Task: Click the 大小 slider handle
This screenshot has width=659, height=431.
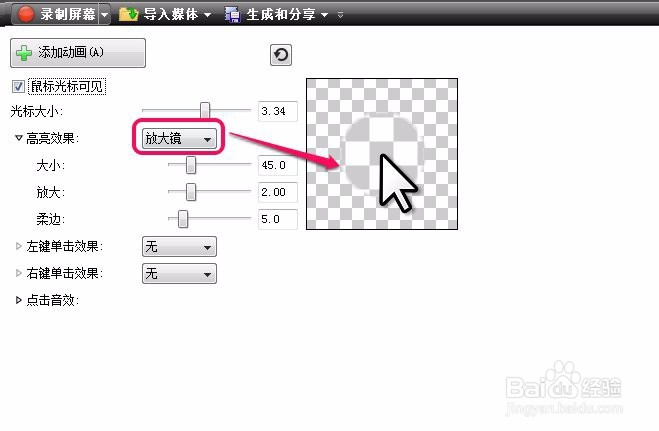Action: pyautogui.click(x=191, y=165)
